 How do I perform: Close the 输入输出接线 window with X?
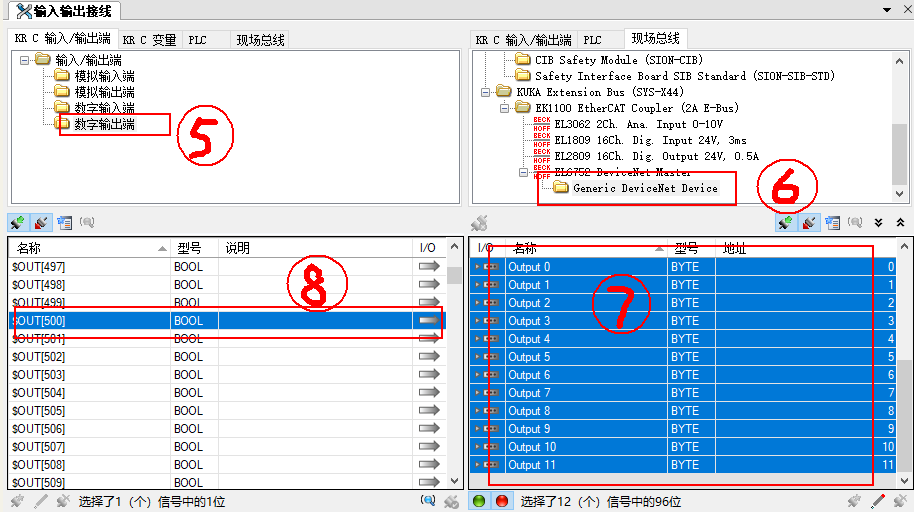pos(907,10)
